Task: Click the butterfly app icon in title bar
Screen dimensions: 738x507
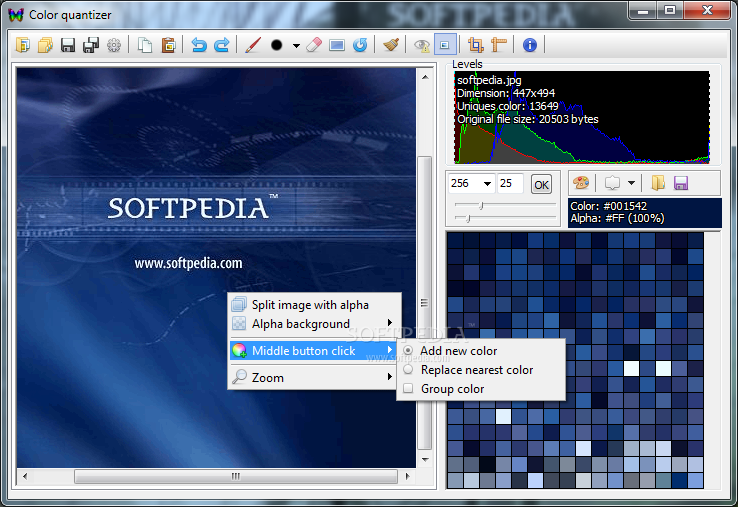Action: coord(16,15)
